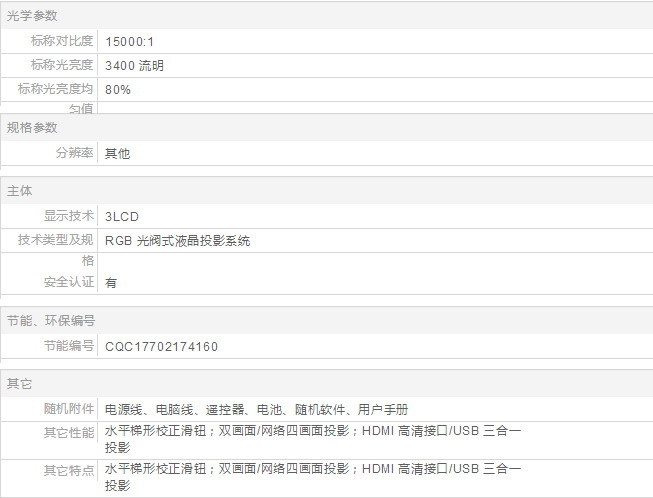Select the 标称对比度 label
This screenshot has height=498, width=653.
62,41
